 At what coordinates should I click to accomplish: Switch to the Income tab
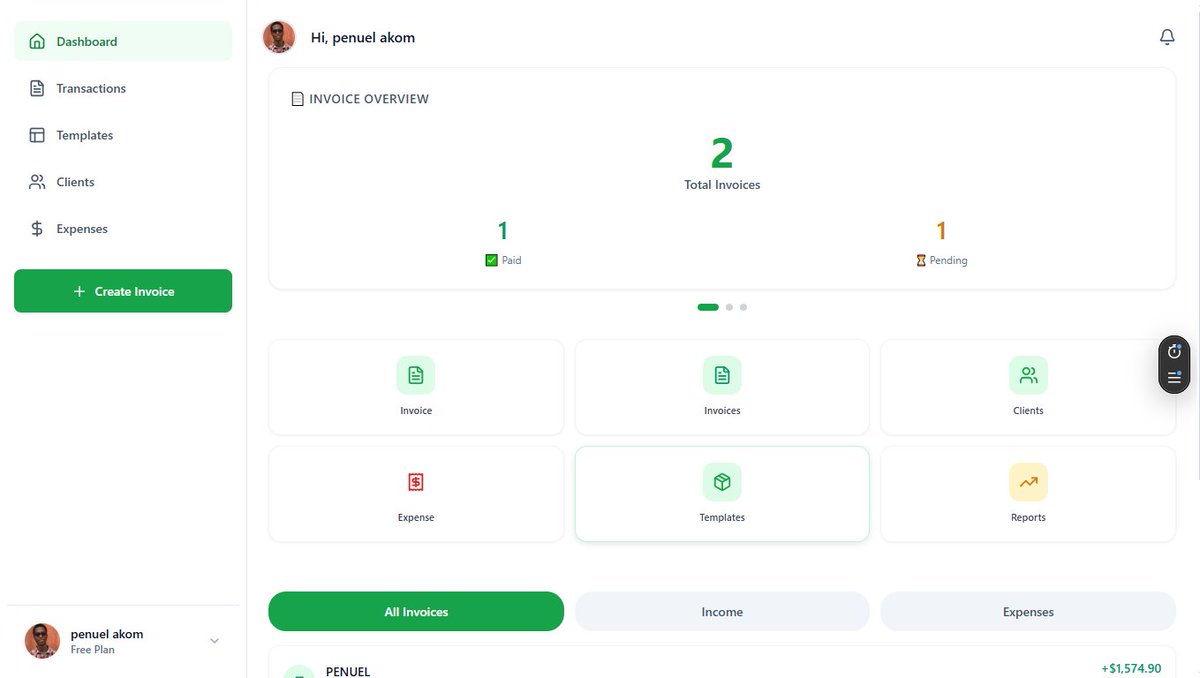pyautogui.click(x=722, y=611)
